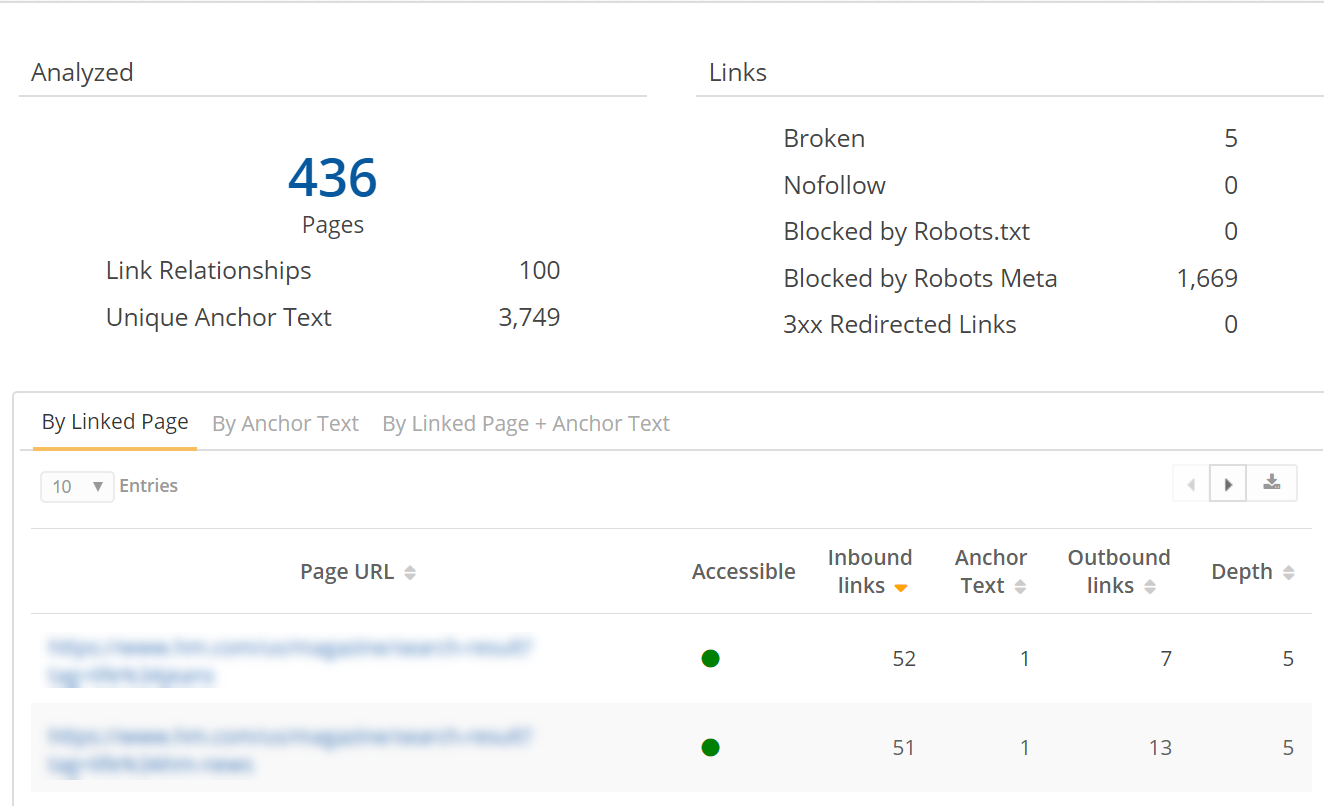Open the By Linked Page + Anchor Text tab
Screen dimensions: 1324x806
tap(525, 423)
